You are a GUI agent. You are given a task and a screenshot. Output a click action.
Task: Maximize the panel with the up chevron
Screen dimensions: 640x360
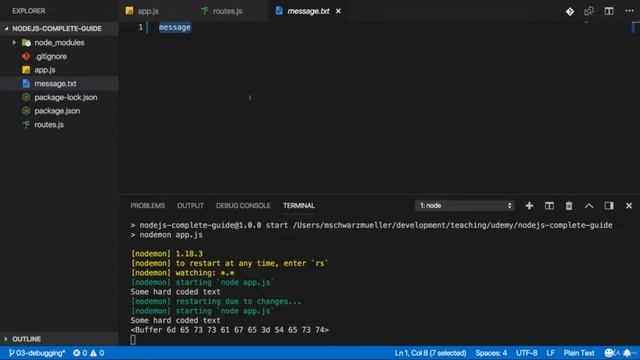click(589, 206)
